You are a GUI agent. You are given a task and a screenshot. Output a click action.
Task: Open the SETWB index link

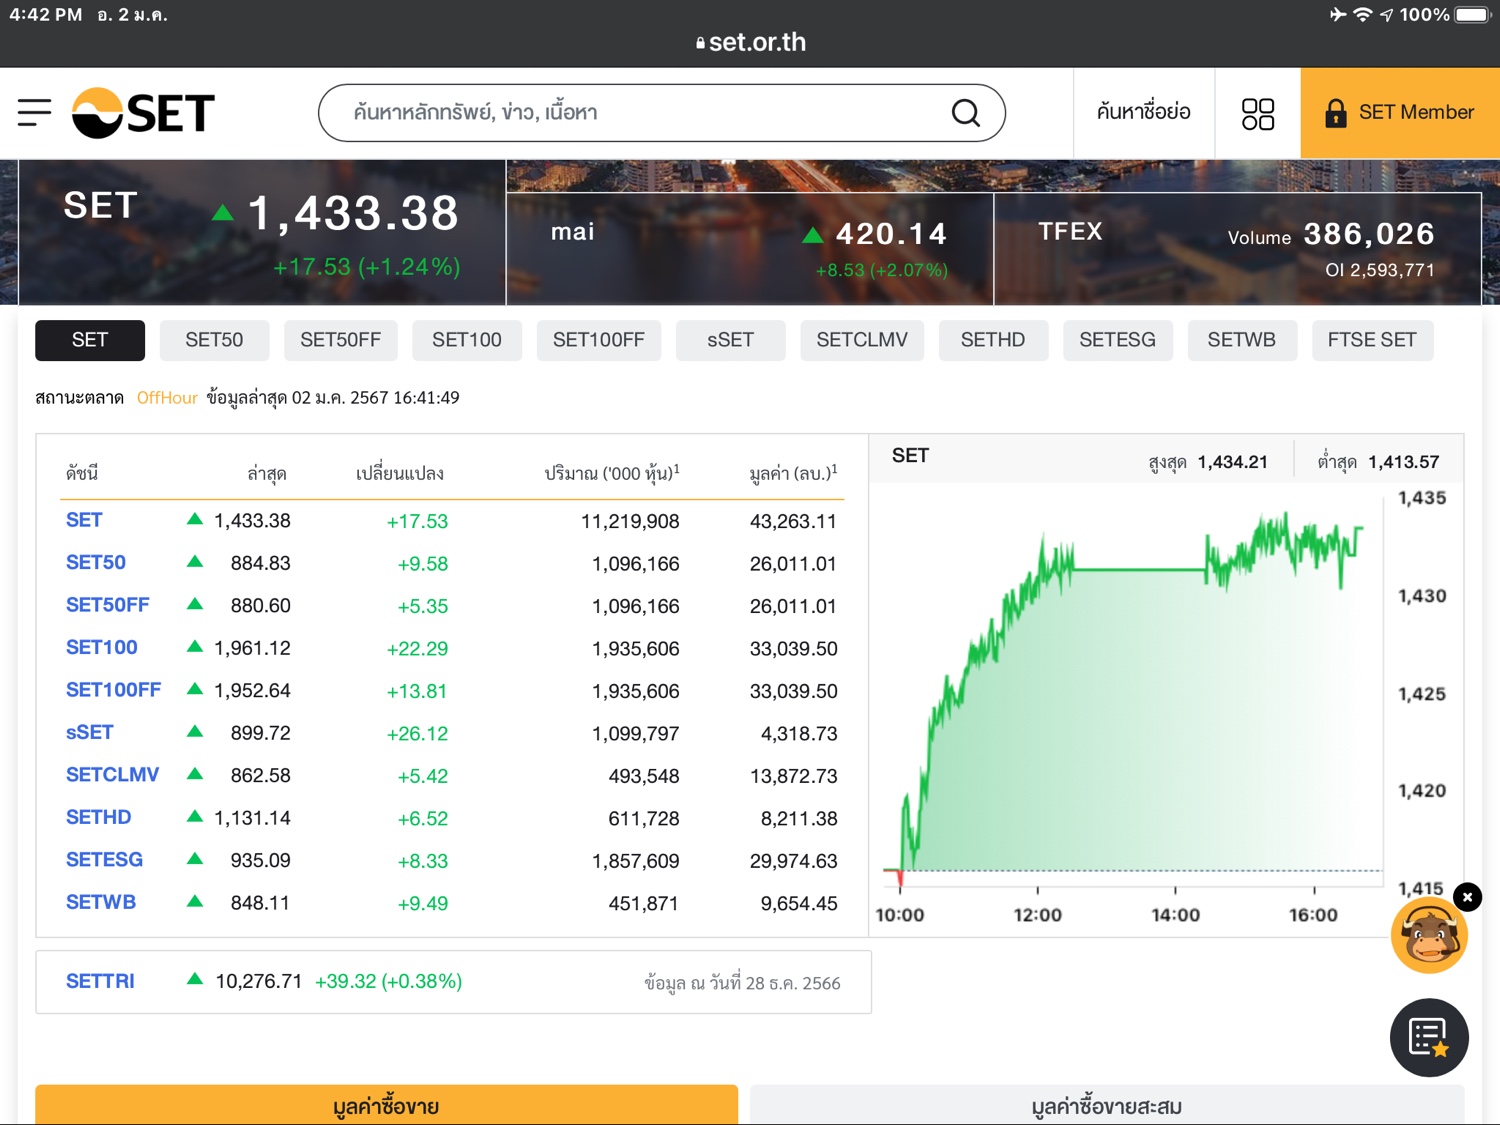(x=101, y=903)
